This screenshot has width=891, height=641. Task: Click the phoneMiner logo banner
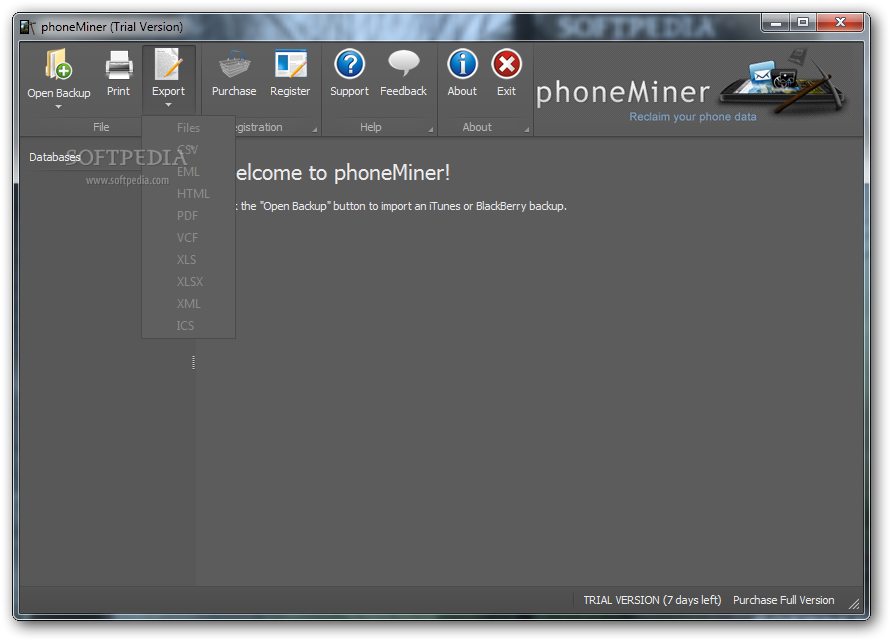[694, 87]
